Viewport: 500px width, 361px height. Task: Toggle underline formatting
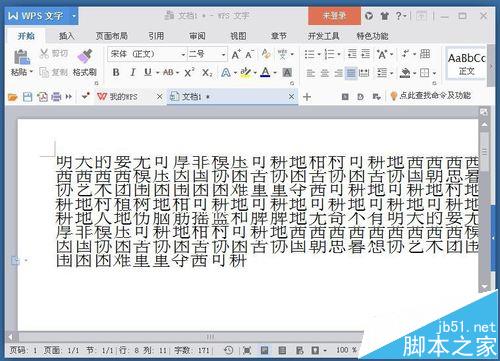(148, 72)
